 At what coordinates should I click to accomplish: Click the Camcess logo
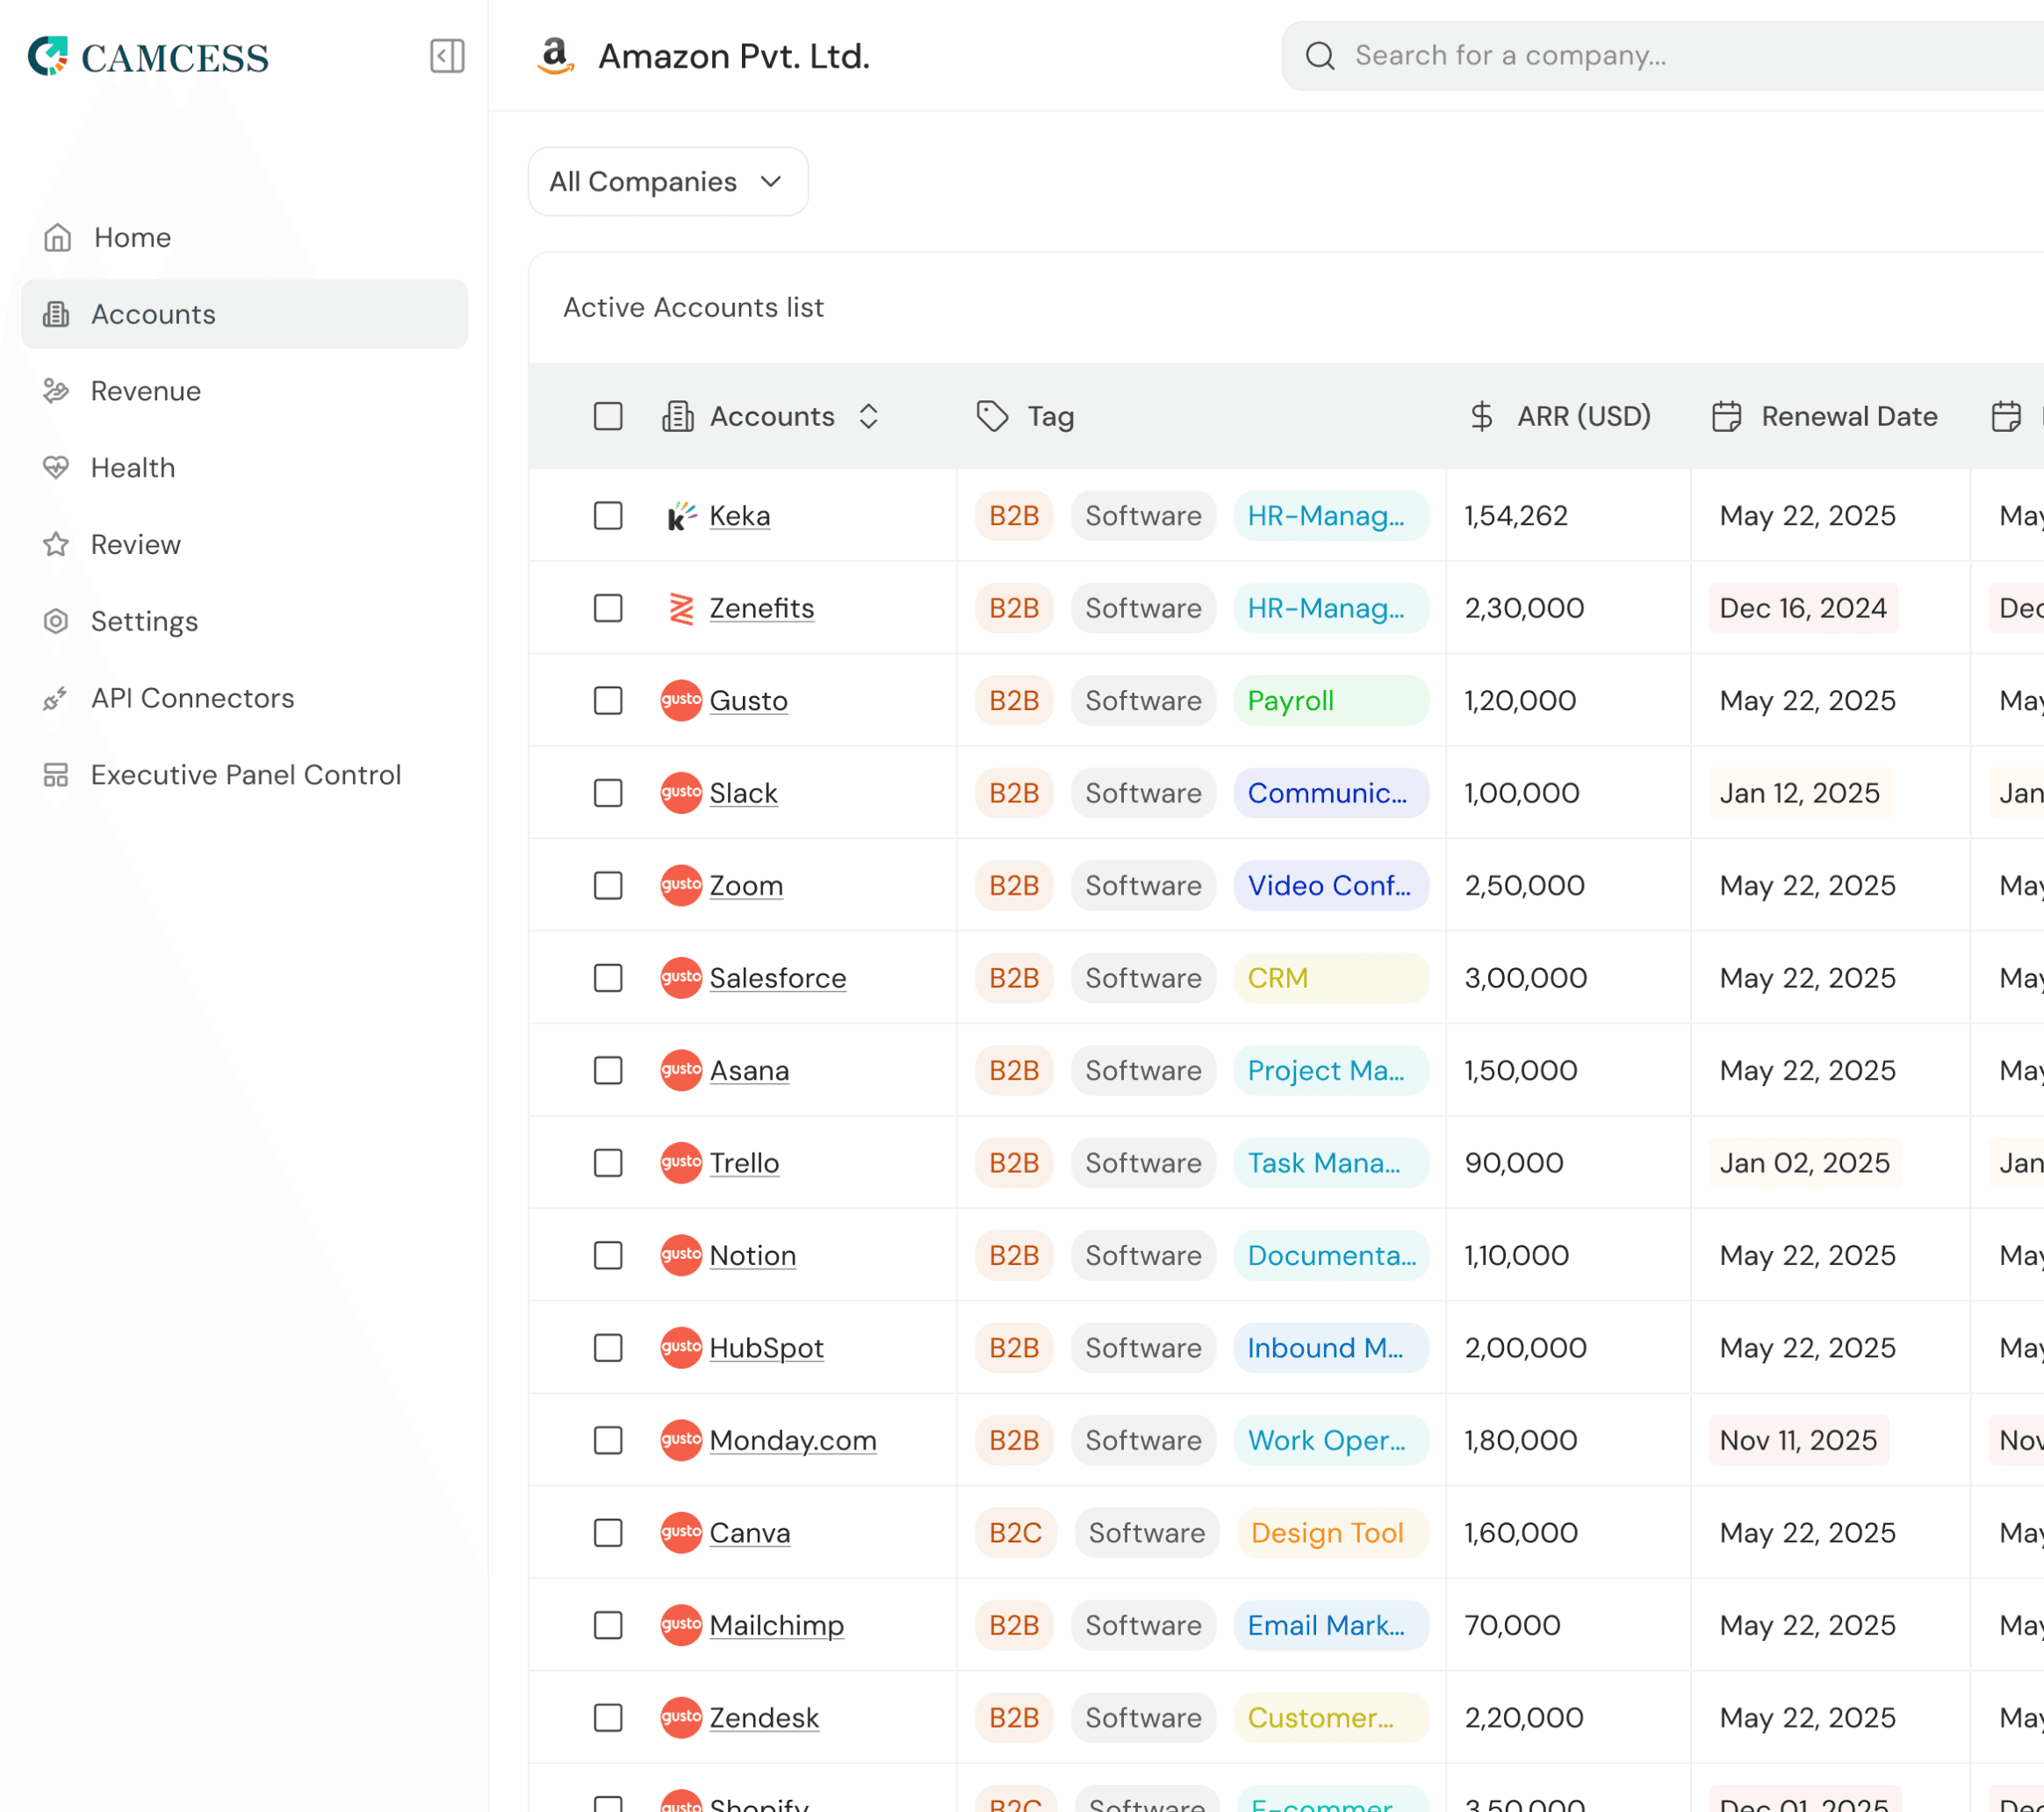click(x=148, y=57)
